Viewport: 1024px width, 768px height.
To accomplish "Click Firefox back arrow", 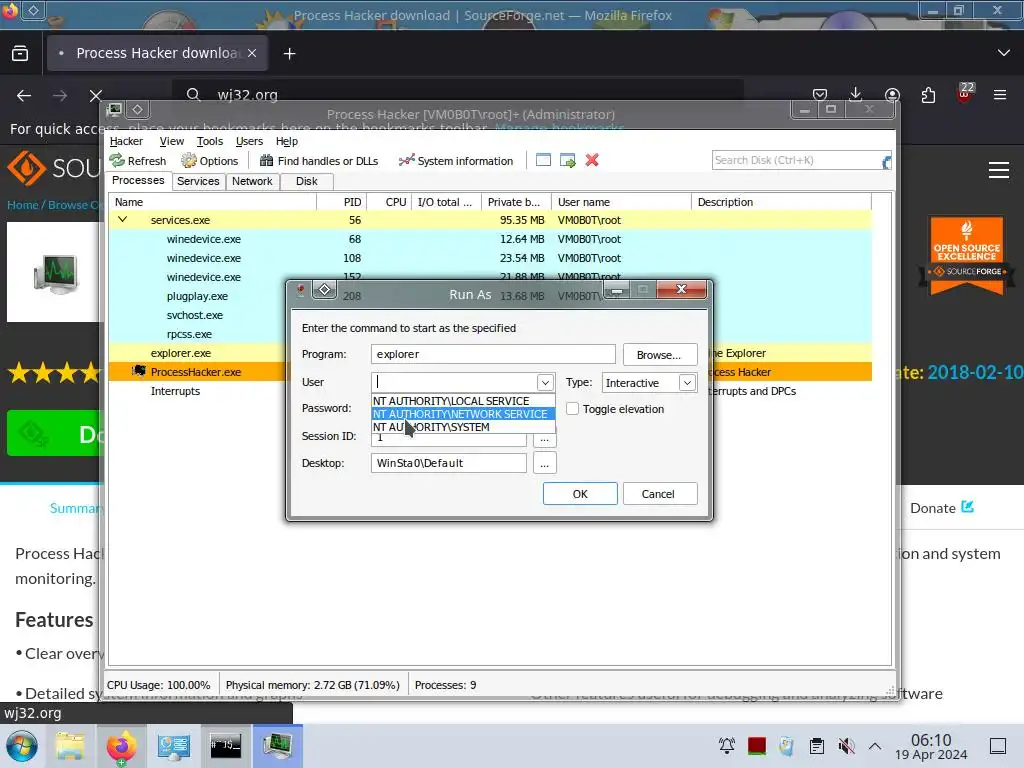I will pyautogui.click(x=24, y=95).
